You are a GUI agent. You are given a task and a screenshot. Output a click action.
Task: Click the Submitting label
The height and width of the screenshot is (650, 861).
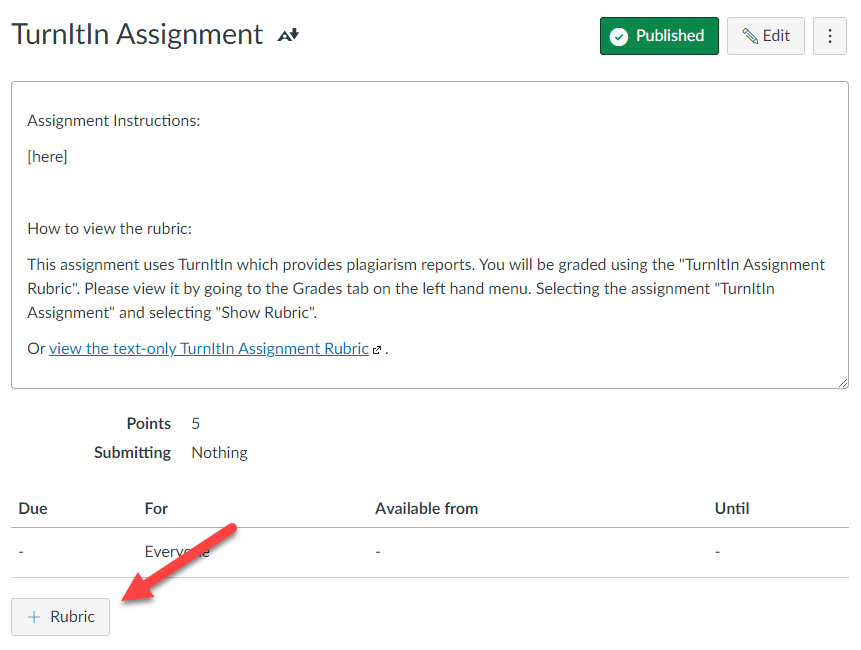pos(132,452)
